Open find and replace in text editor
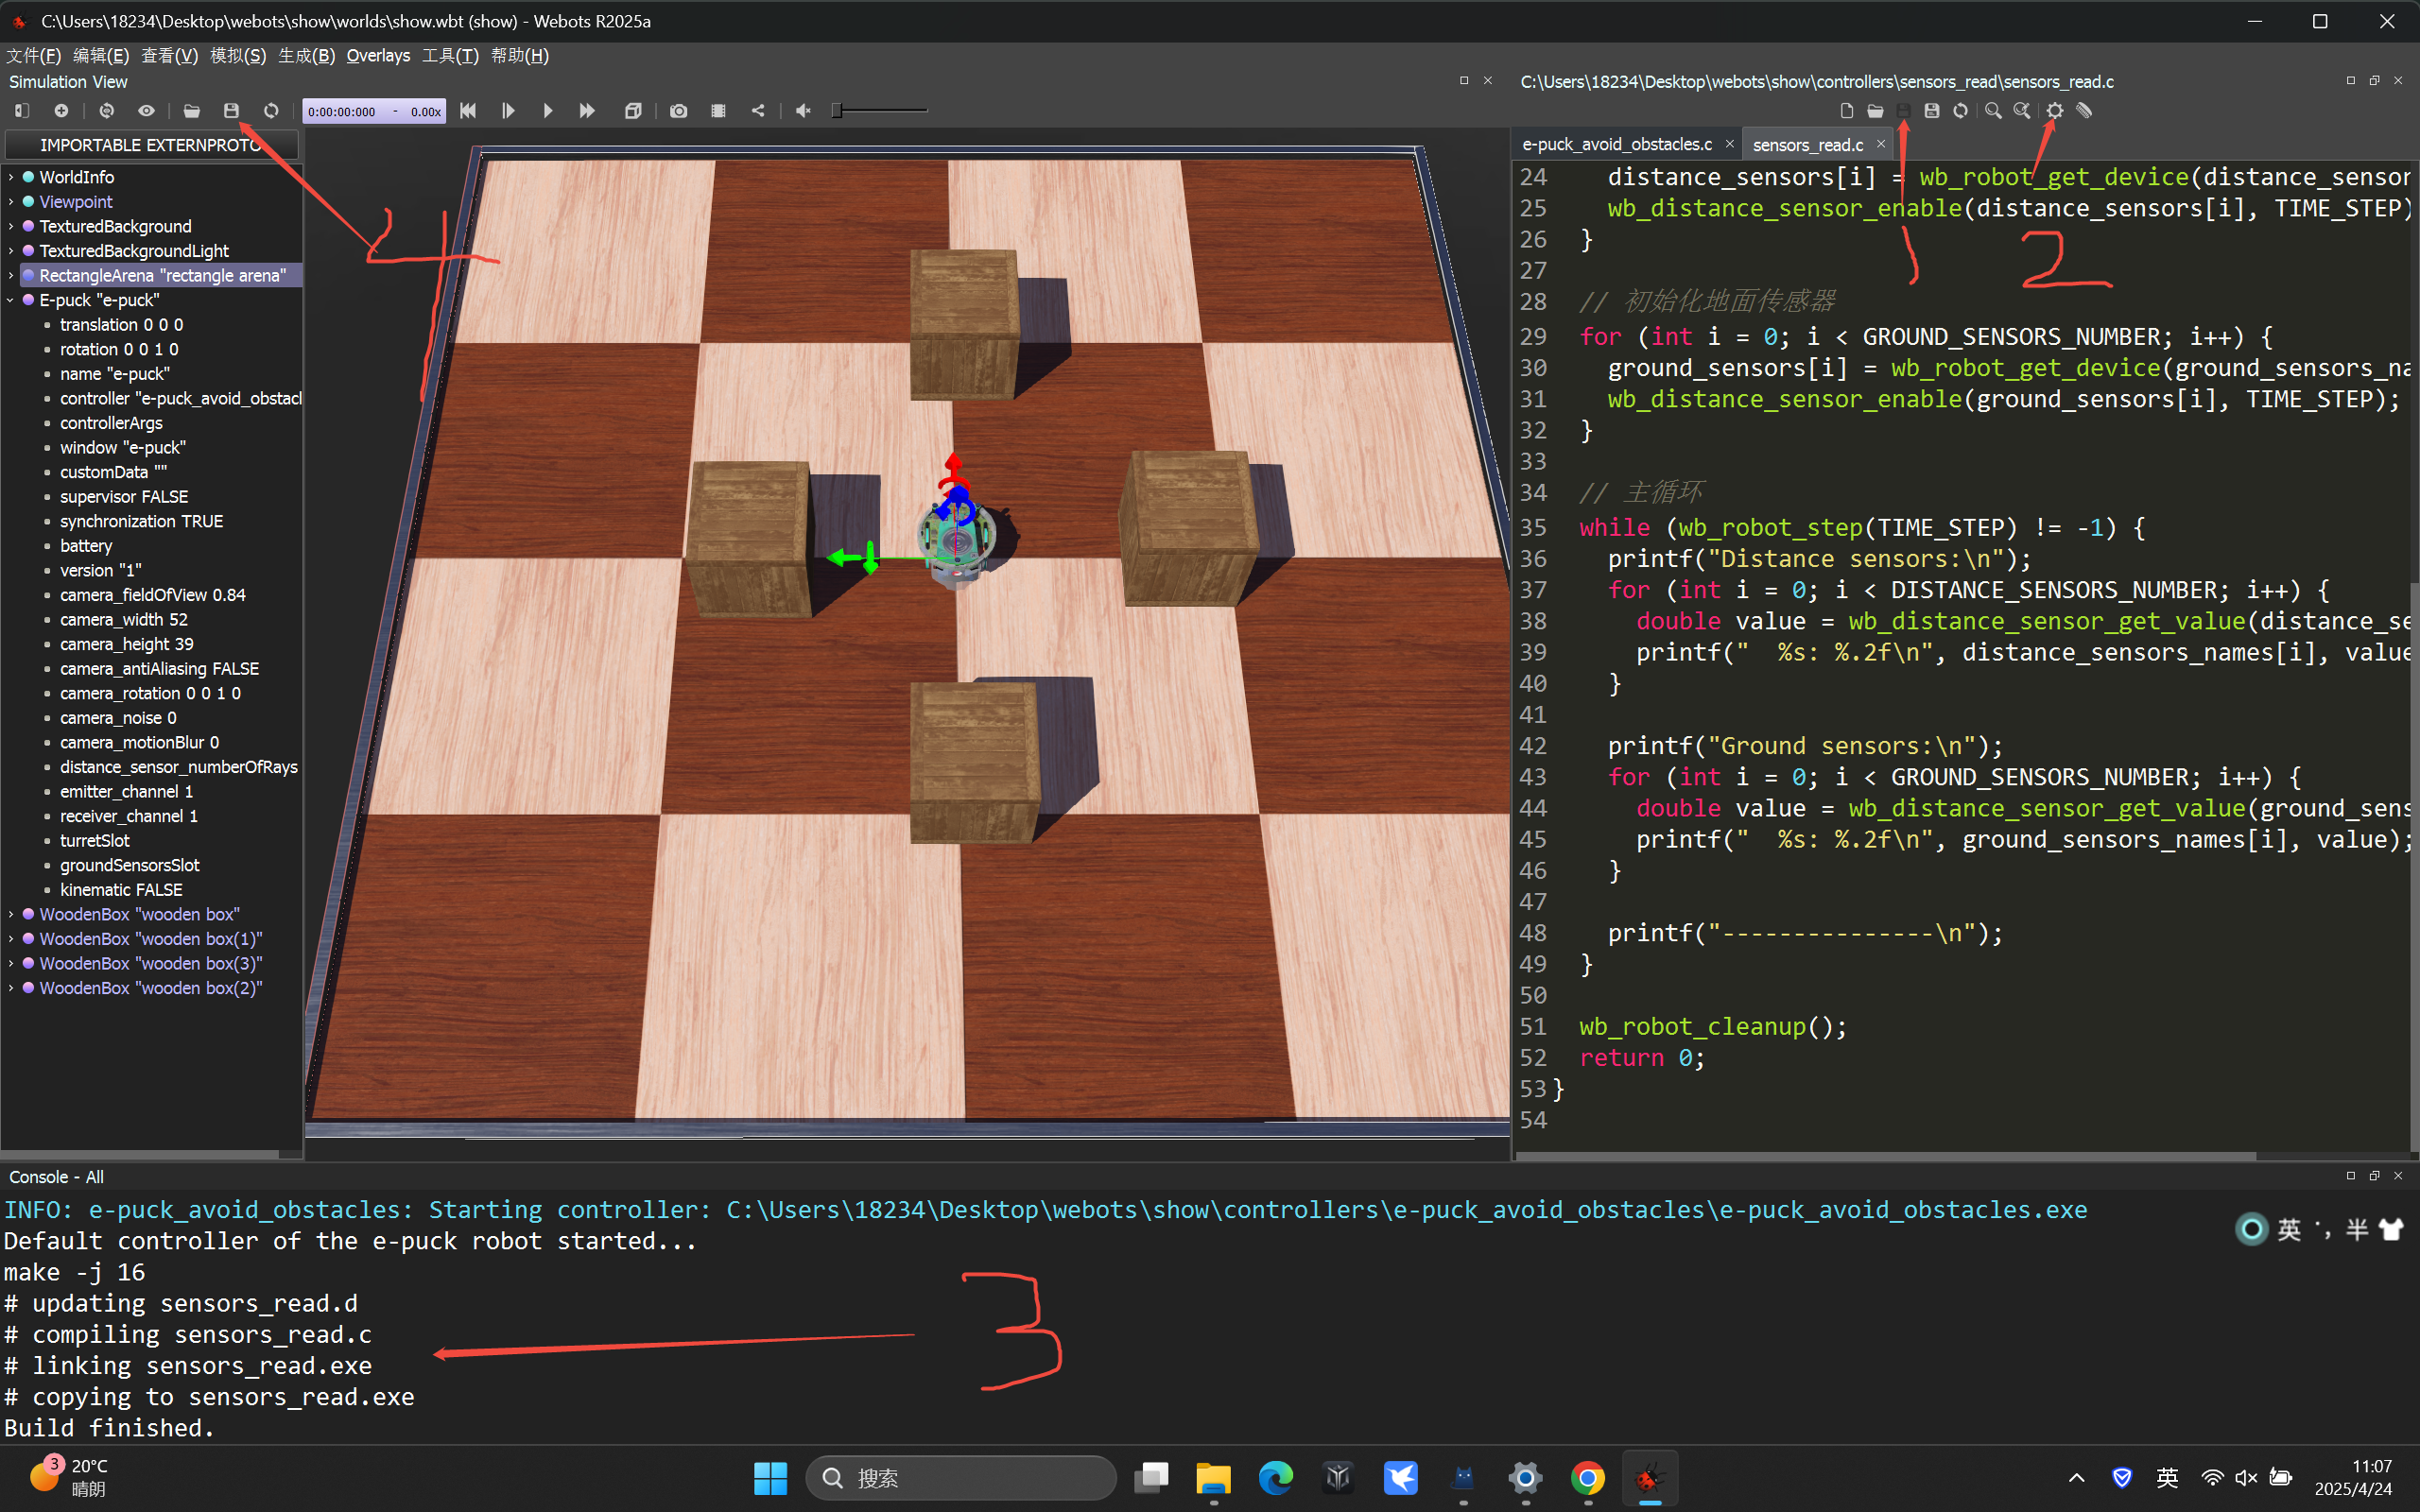Image resolution: width=2420 pixels, height=1512 pixels. (2022, 111)
